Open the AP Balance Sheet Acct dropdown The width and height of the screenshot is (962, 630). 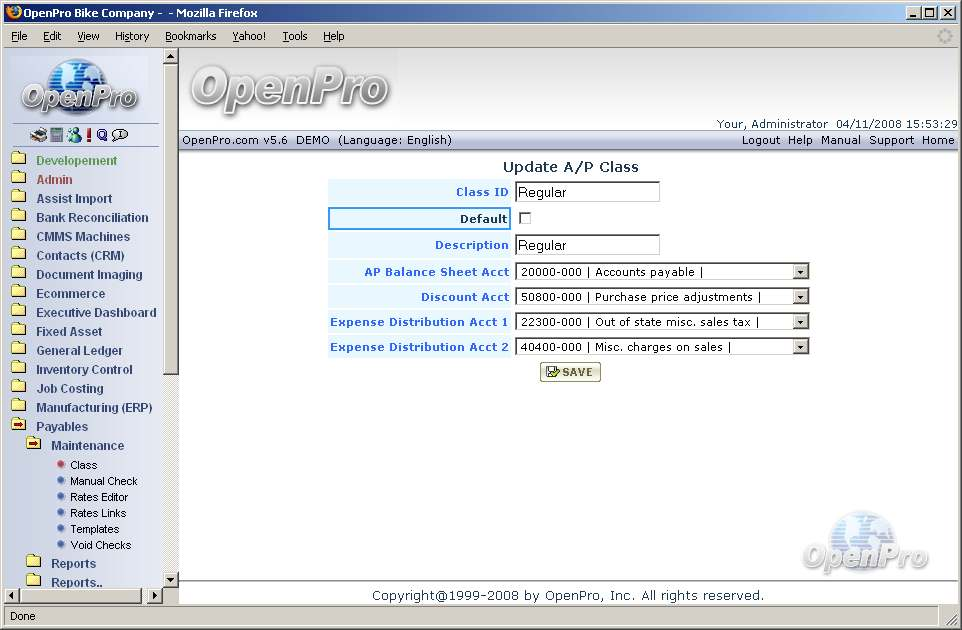pyautogui.click(x=800, y=272)
